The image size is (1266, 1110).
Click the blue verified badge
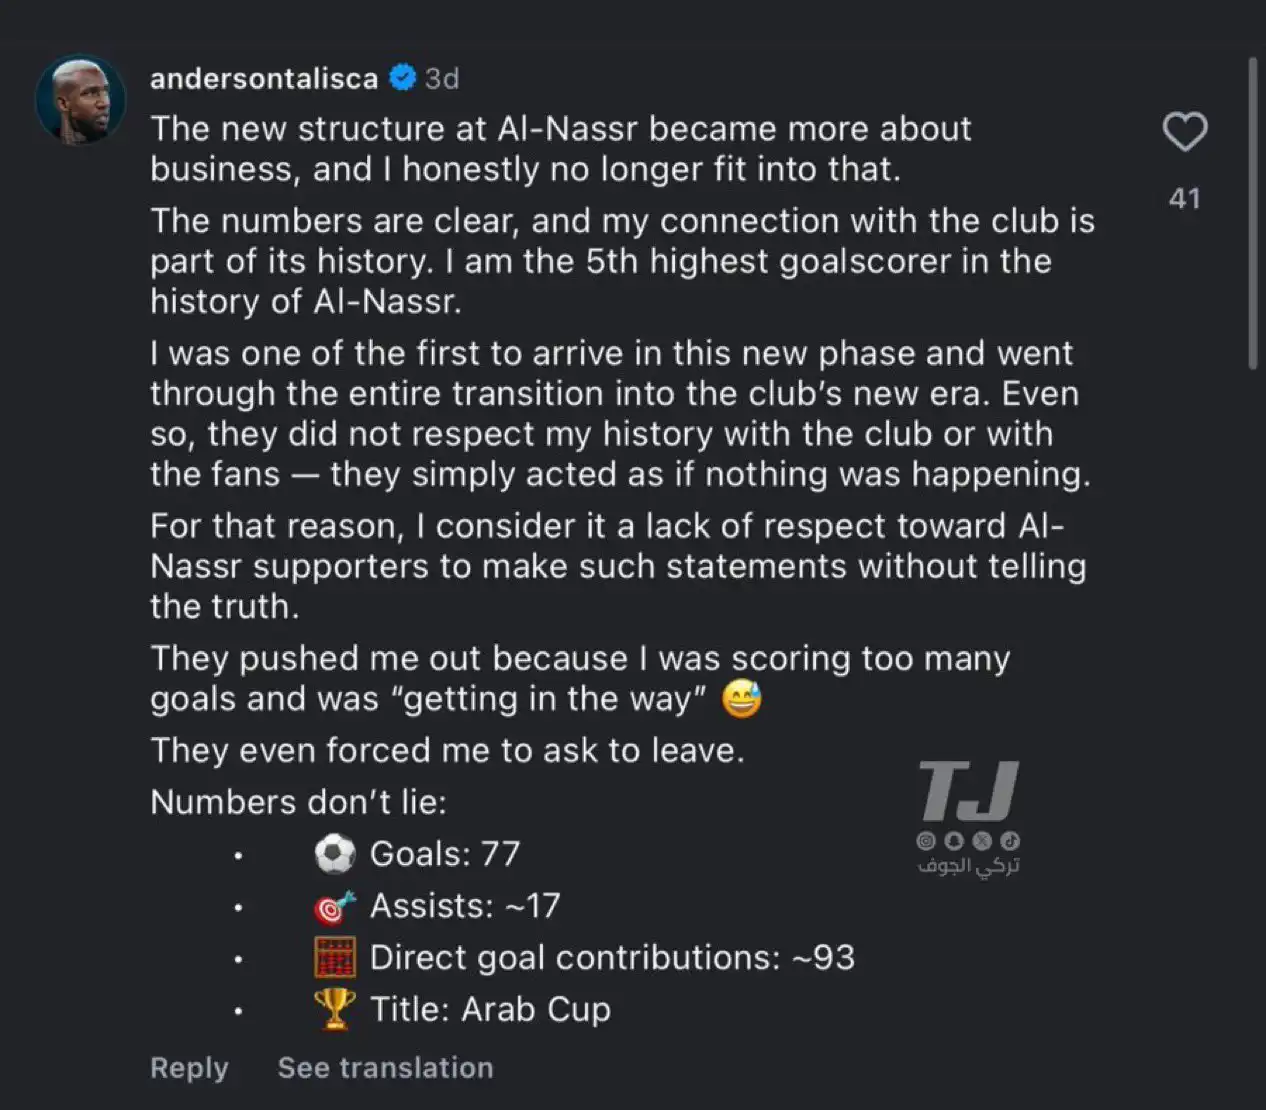[402, 78]
